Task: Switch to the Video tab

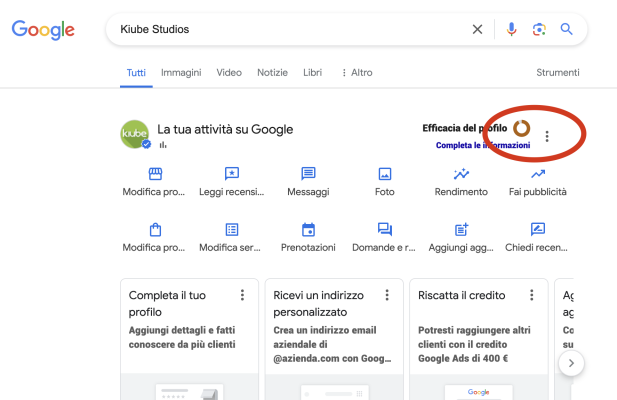Action: coord(229,72)
